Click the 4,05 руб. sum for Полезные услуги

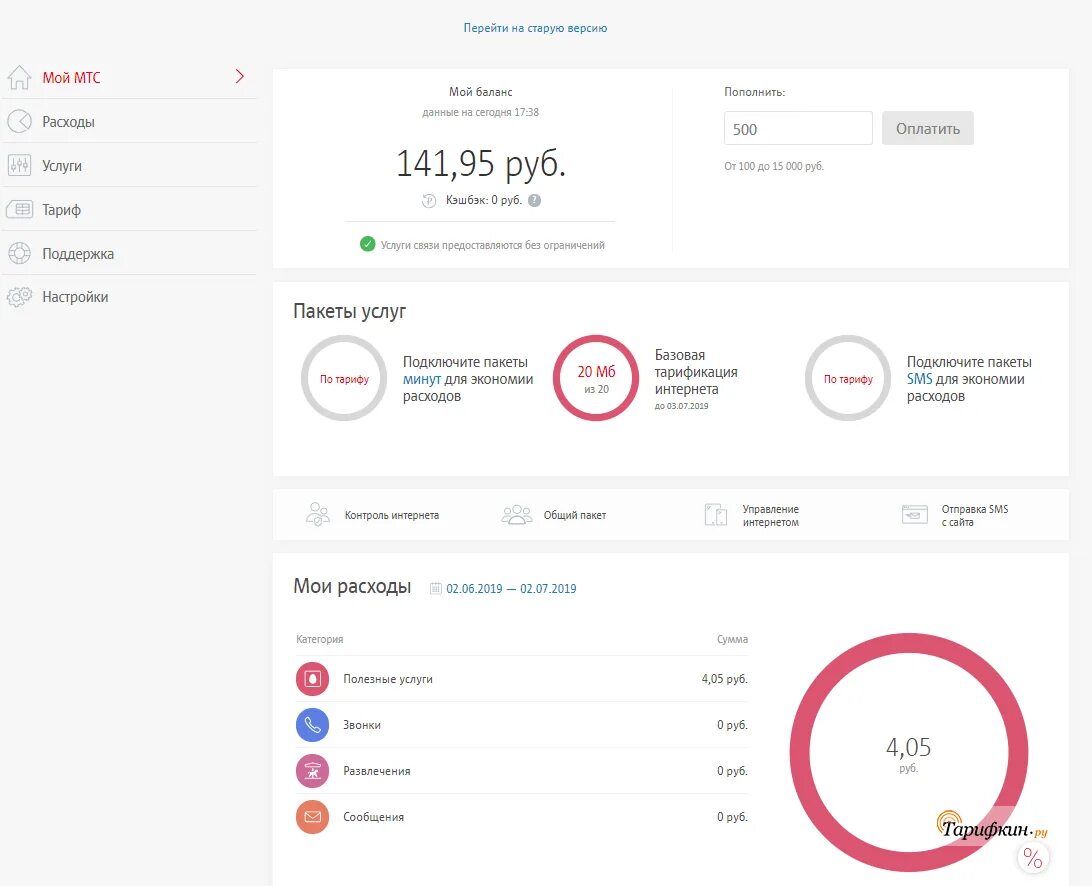(x=724, y=679)
